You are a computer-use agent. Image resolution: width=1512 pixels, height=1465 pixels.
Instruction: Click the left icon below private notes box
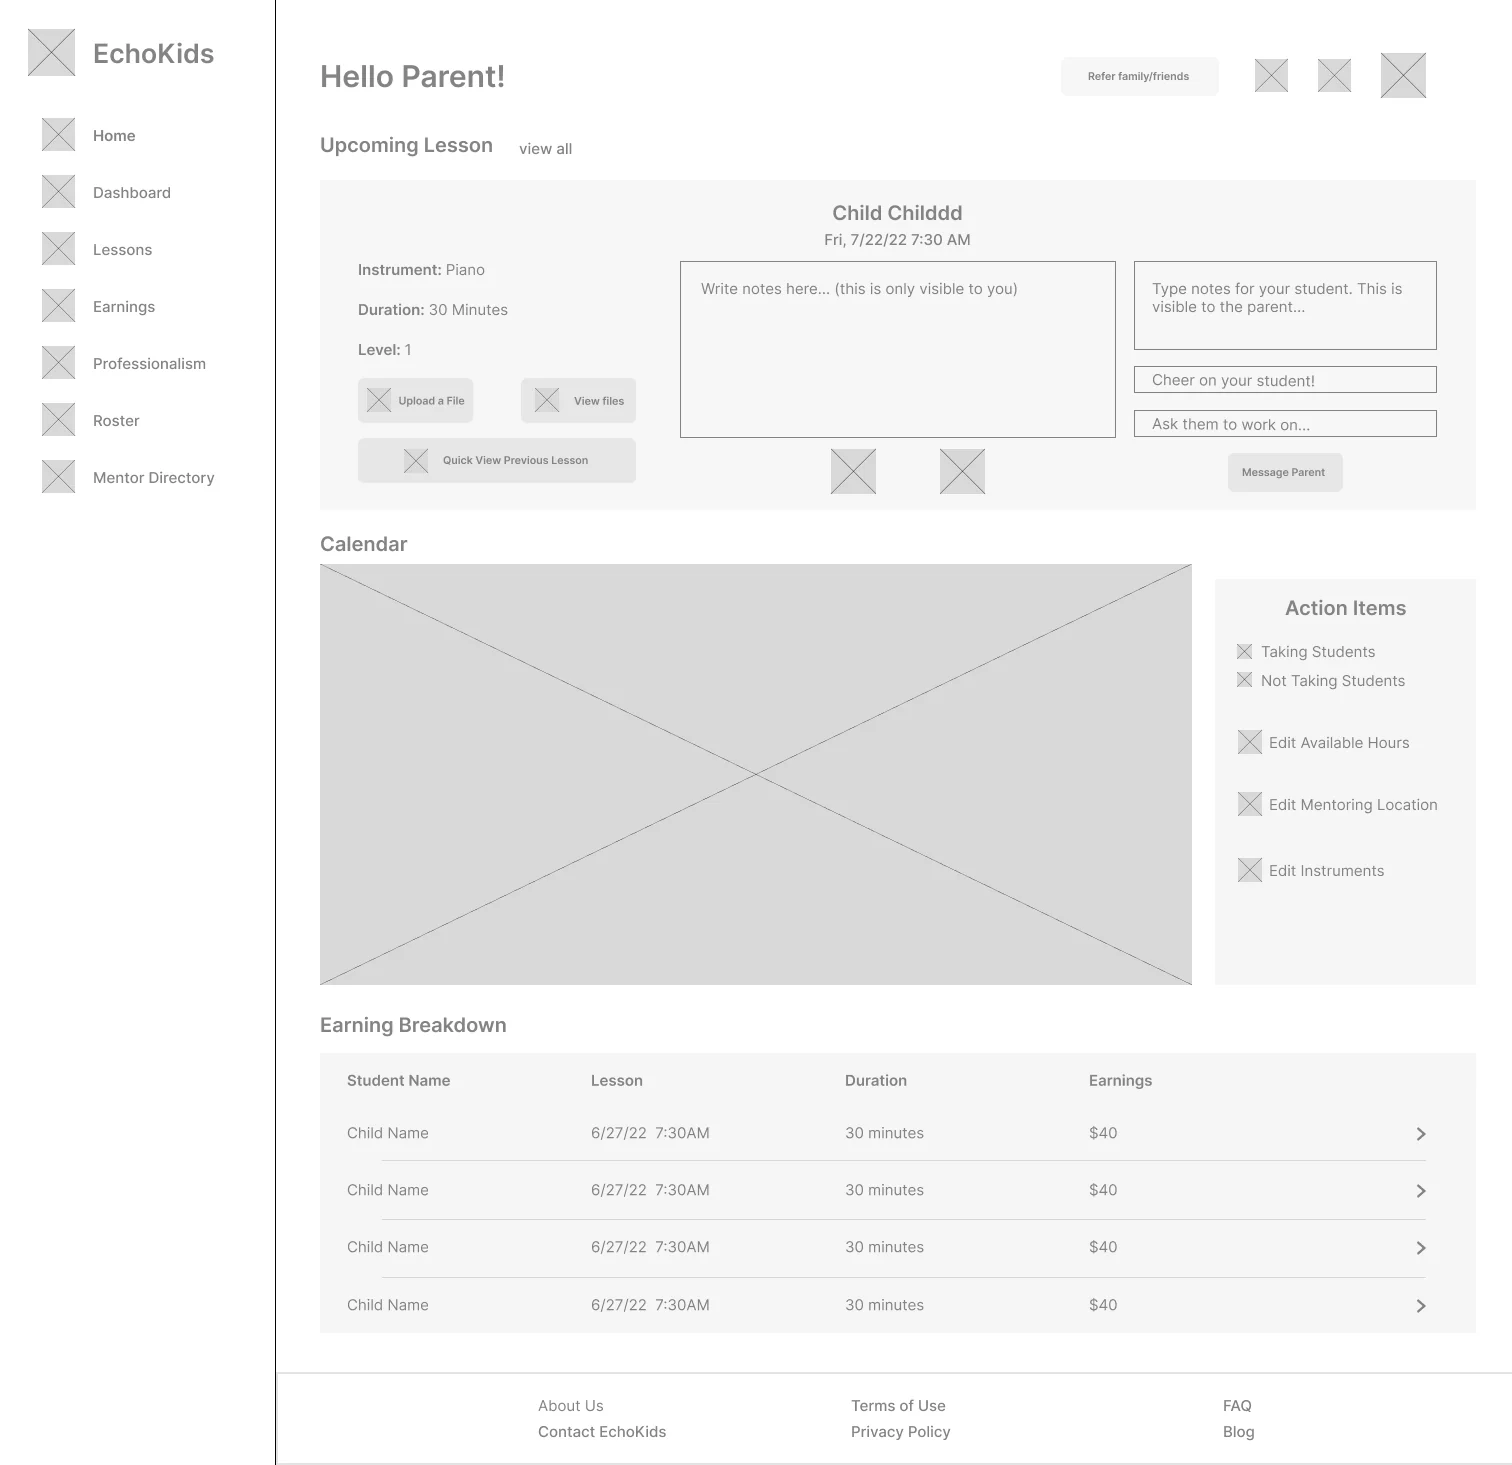pos(853,471)
